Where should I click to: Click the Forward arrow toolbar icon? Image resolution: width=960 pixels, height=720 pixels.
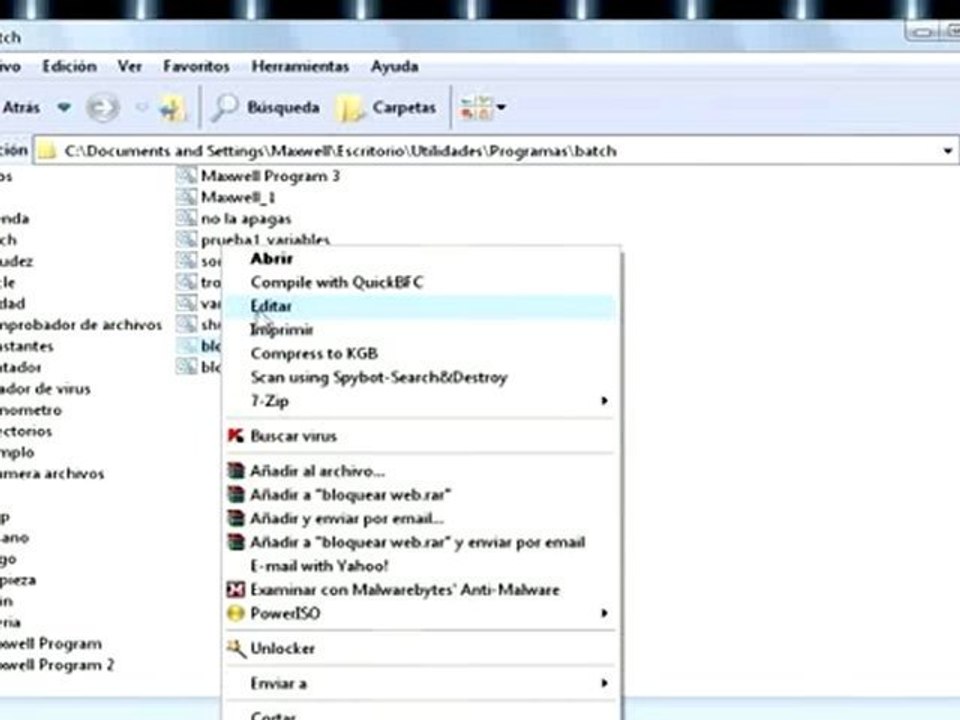[x=102, y=108]
